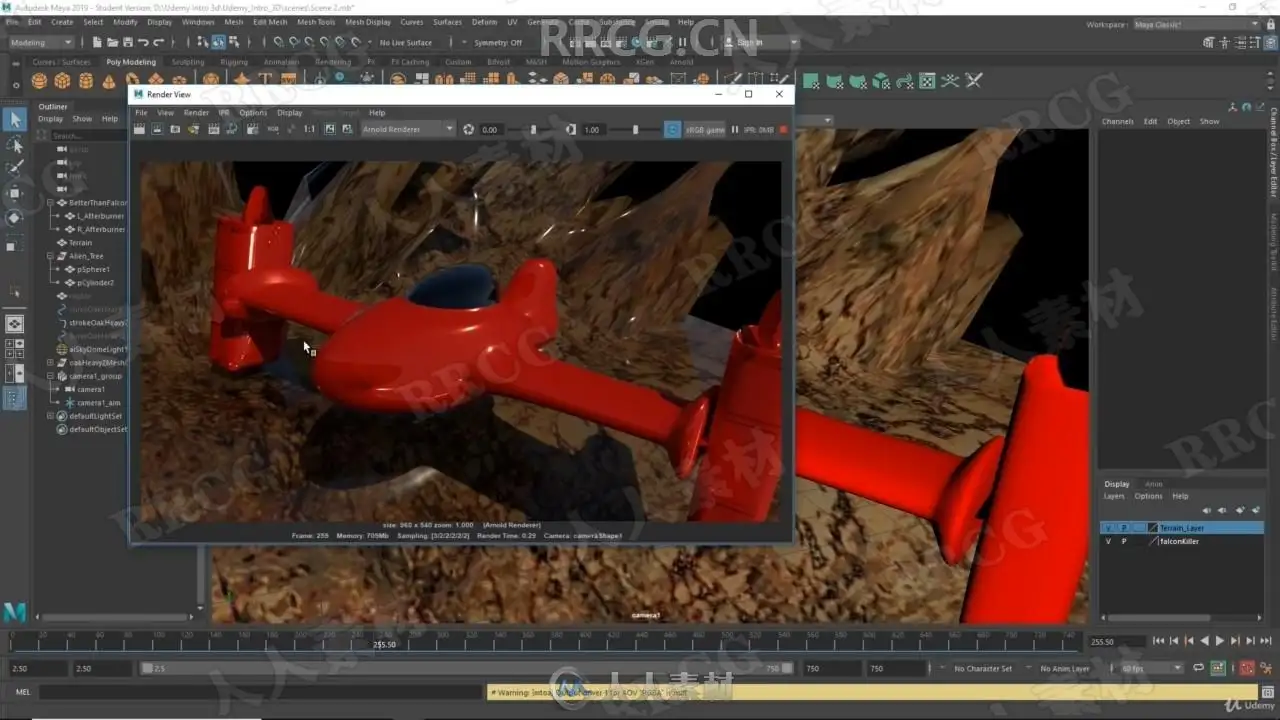
Task: Toggle single perspective view layout
Action: coord(15,324)
